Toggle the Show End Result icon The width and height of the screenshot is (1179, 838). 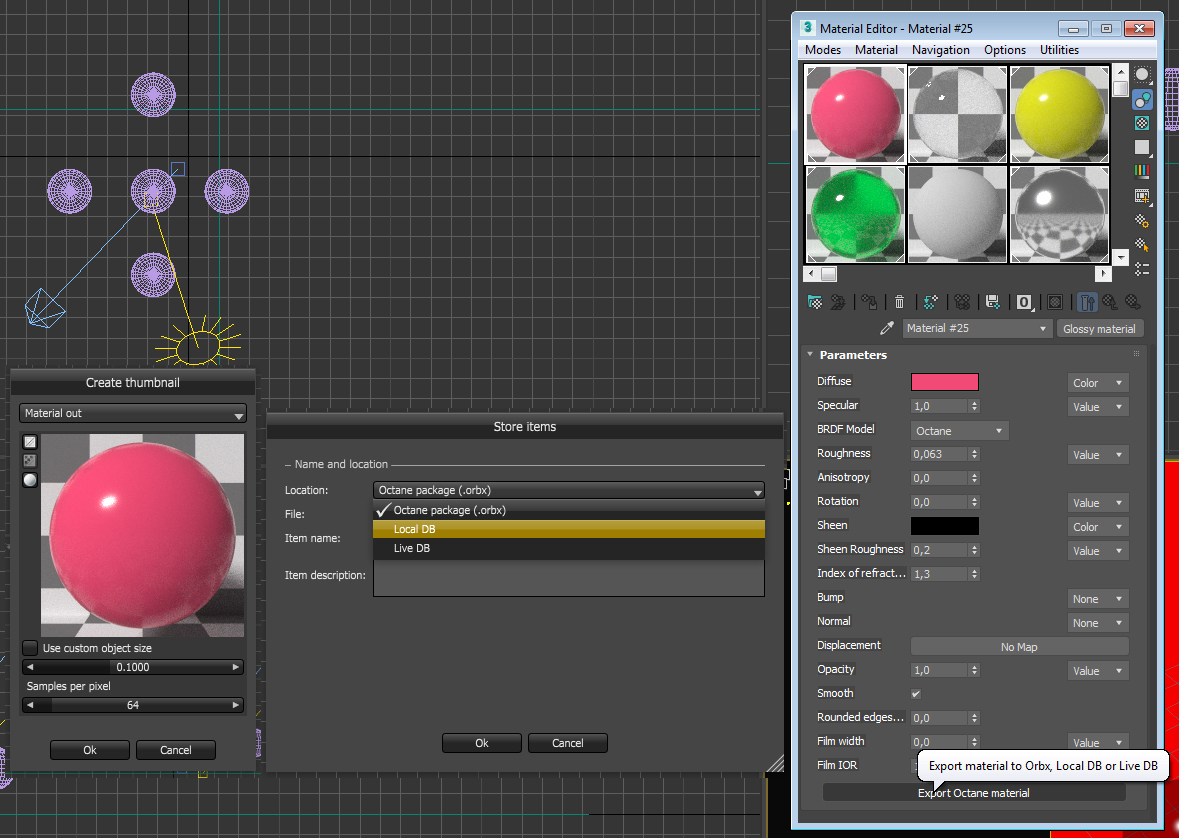(1087, 302)
